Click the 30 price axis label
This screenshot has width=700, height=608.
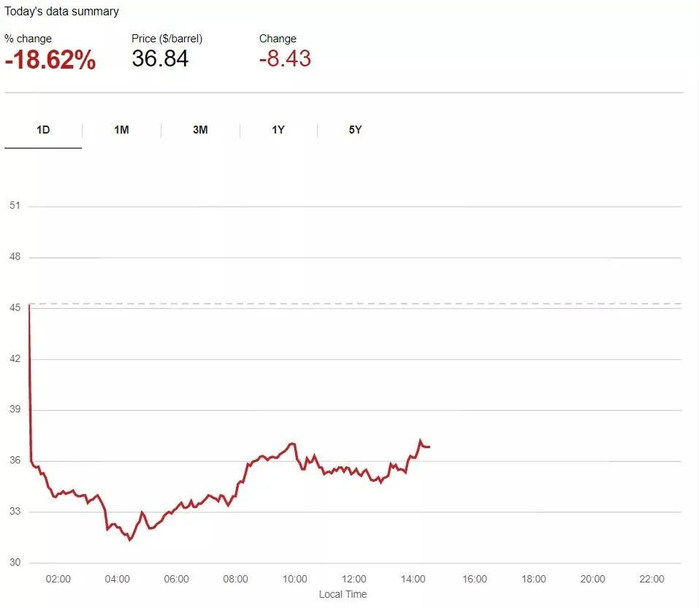[14, 562]
